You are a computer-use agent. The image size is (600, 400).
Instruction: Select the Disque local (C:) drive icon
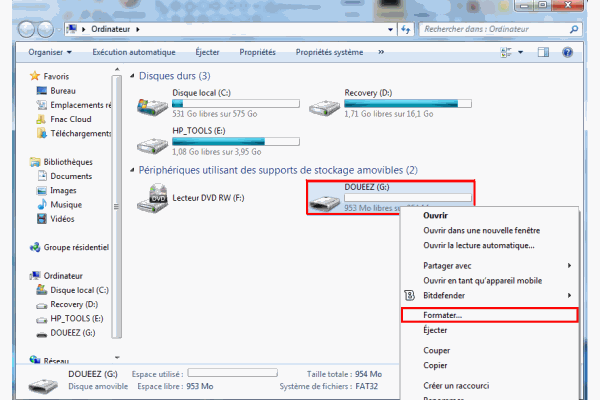[x=152, y=107]
